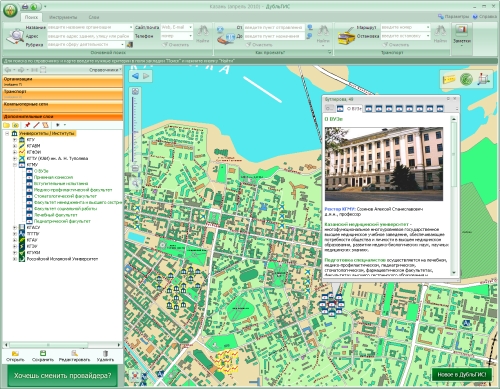Pick destination point on map icon
500x389 pixels.
[x=310, y=36]
